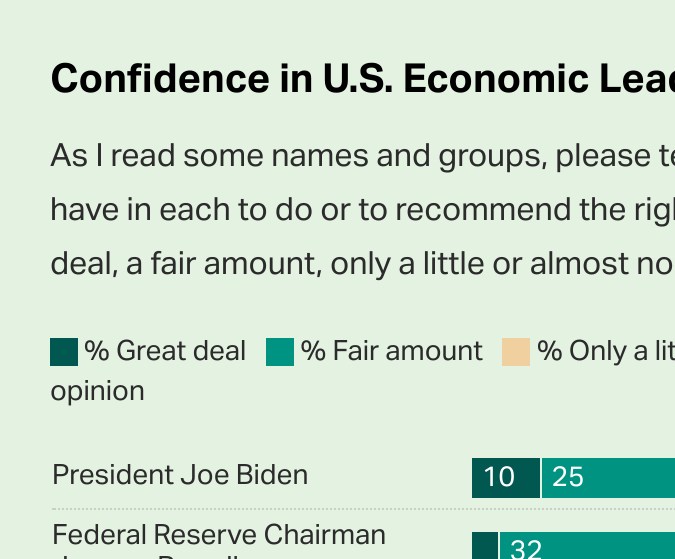
Task: Select the '% Fair amount' legend label
Action: pyautogui.click(x=392, y=351)
